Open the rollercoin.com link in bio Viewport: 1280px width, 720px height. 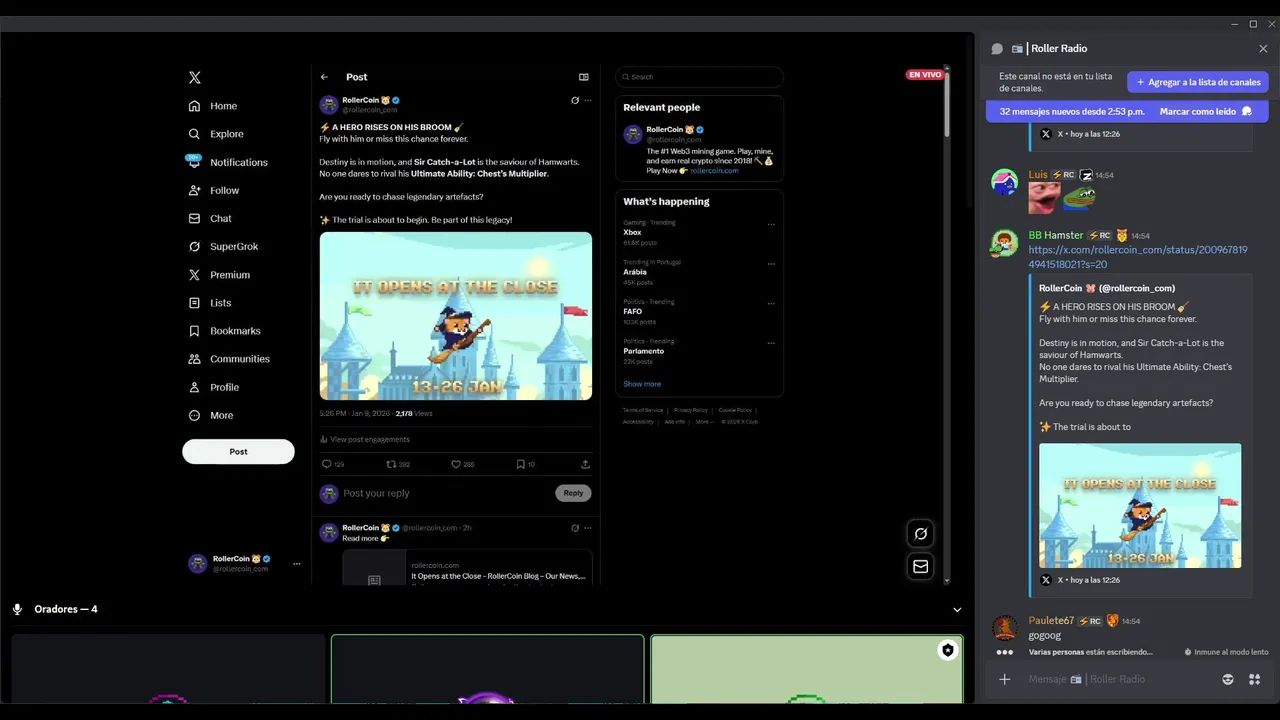click(714, 171)
